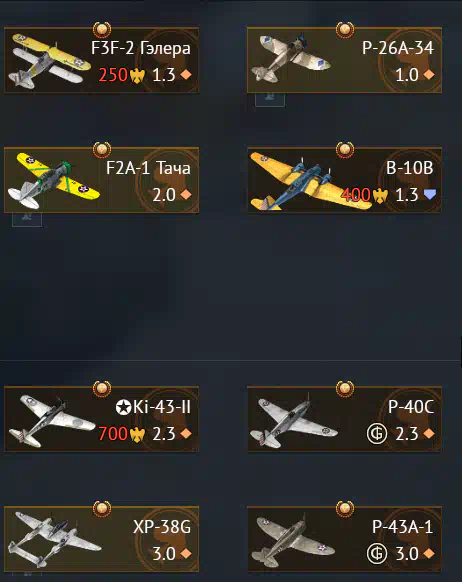Select the Ki-43-II aircraft card
This screenshot has width=462, height=582.
click(x=101, y=419)
